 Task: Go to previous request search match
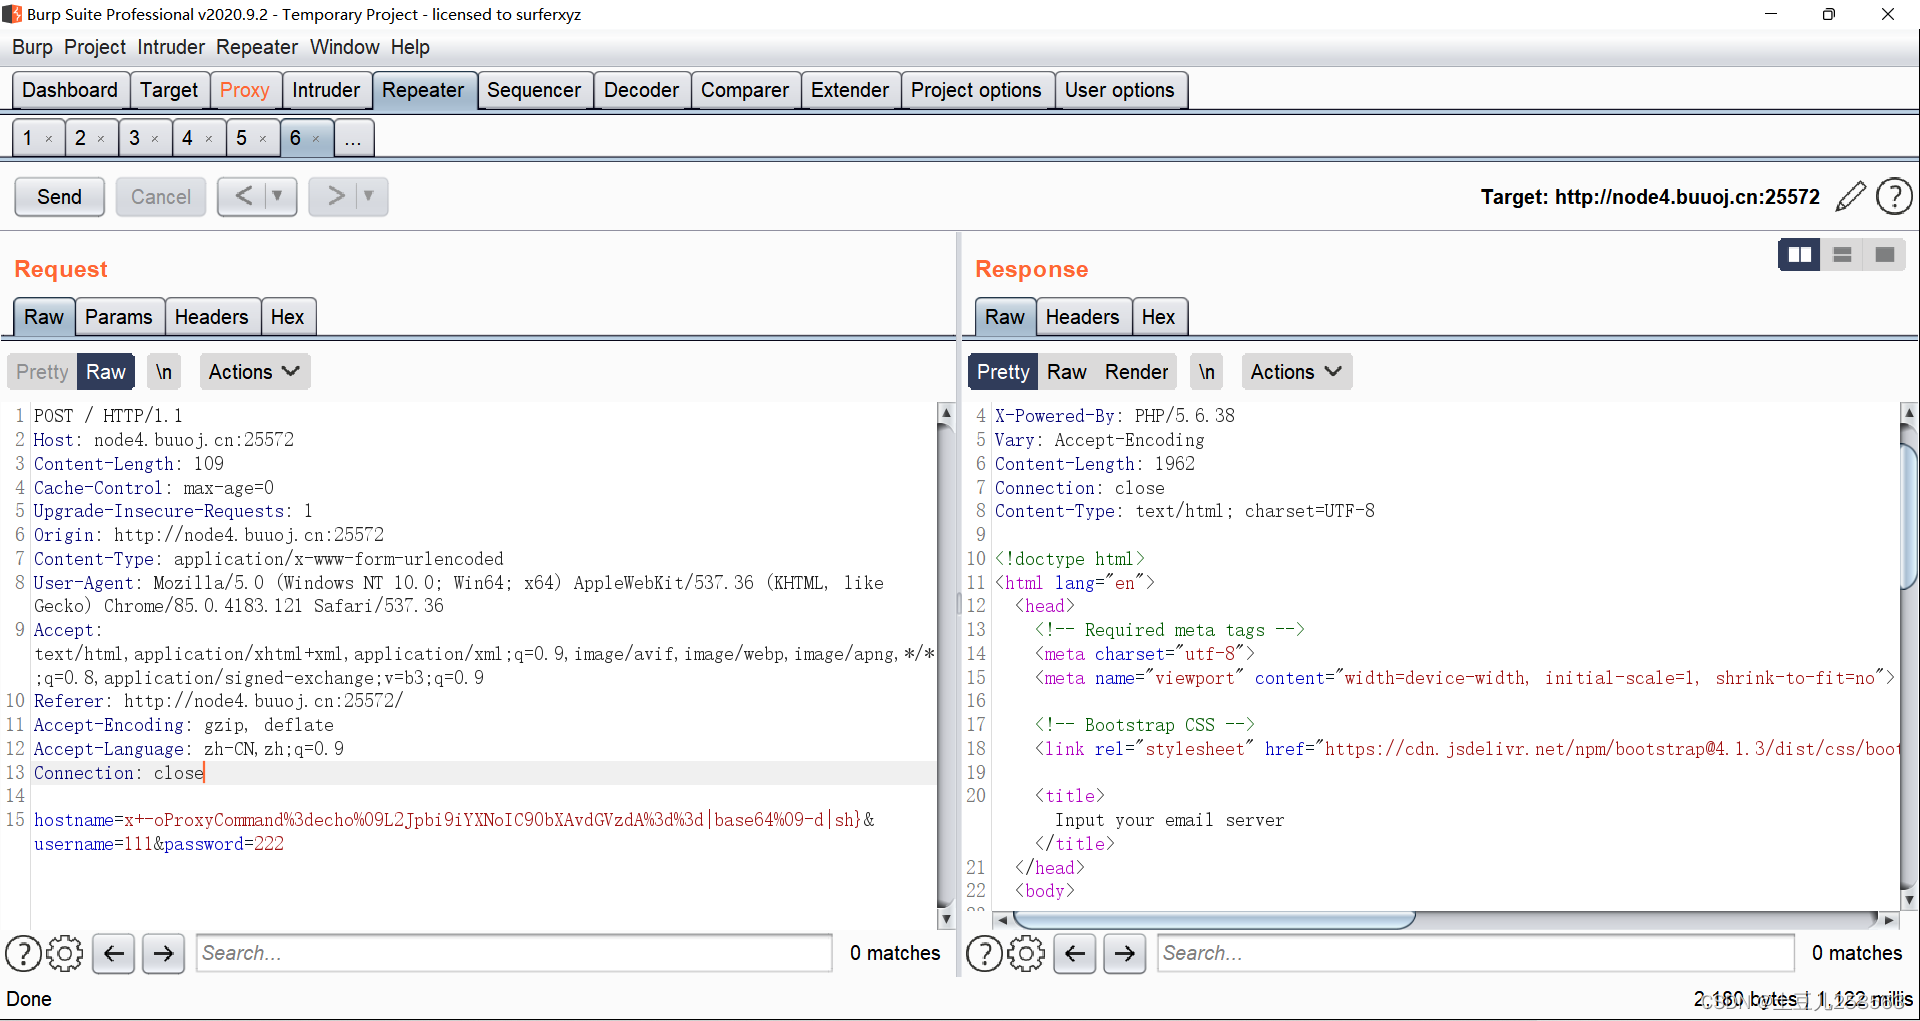tap(114, 953)
